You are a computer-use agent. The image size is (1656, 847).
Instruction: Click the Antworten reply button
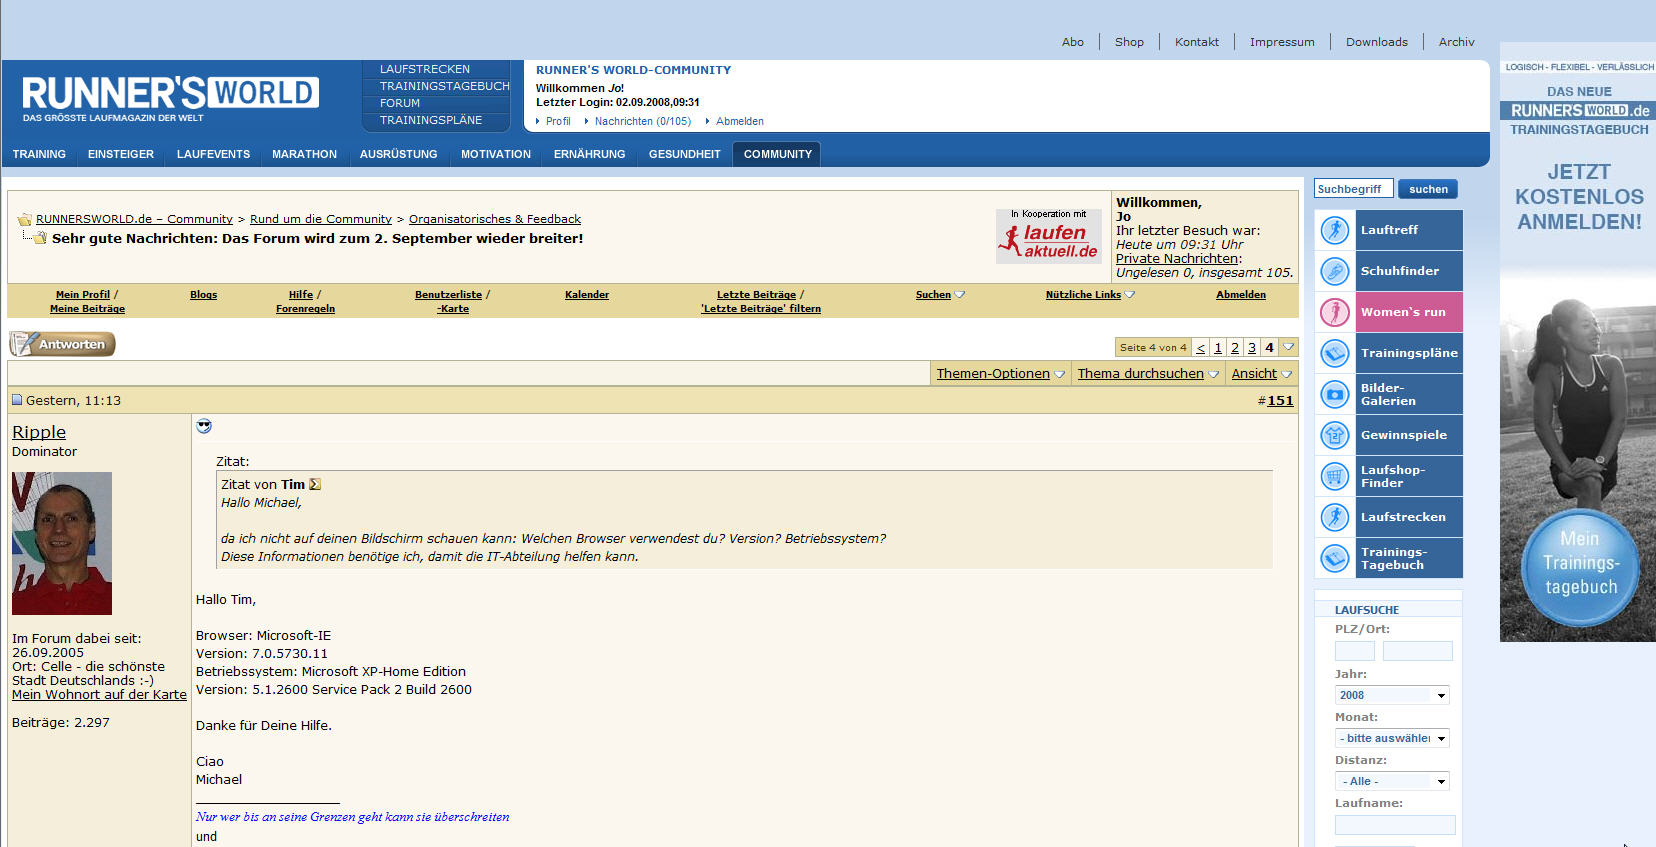click(62, 344)
